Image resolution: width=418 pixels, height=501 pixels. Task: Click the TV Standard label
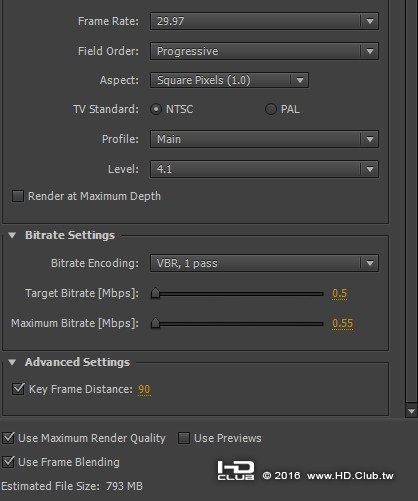pos(106,109)
